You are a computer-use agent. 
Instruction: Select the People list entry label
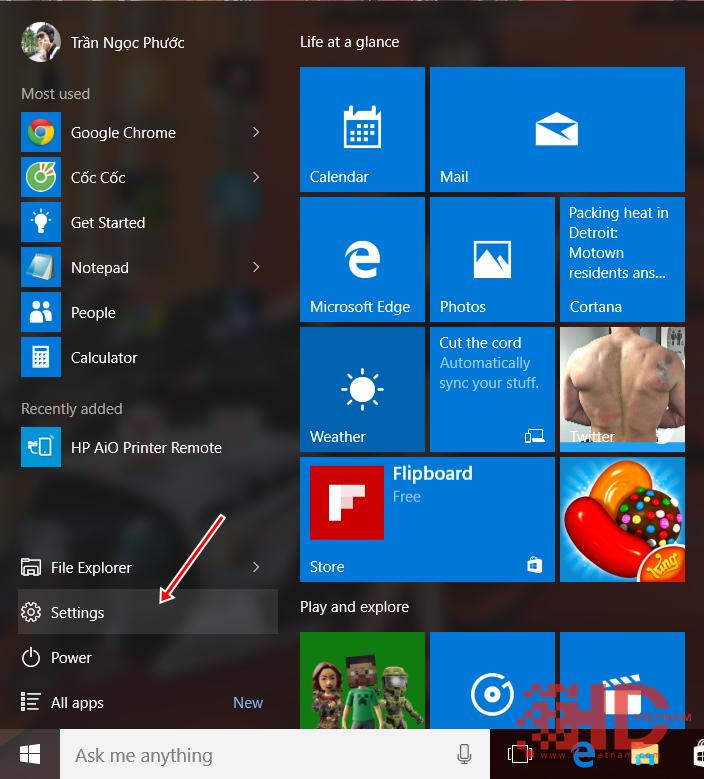pos(93,313)
